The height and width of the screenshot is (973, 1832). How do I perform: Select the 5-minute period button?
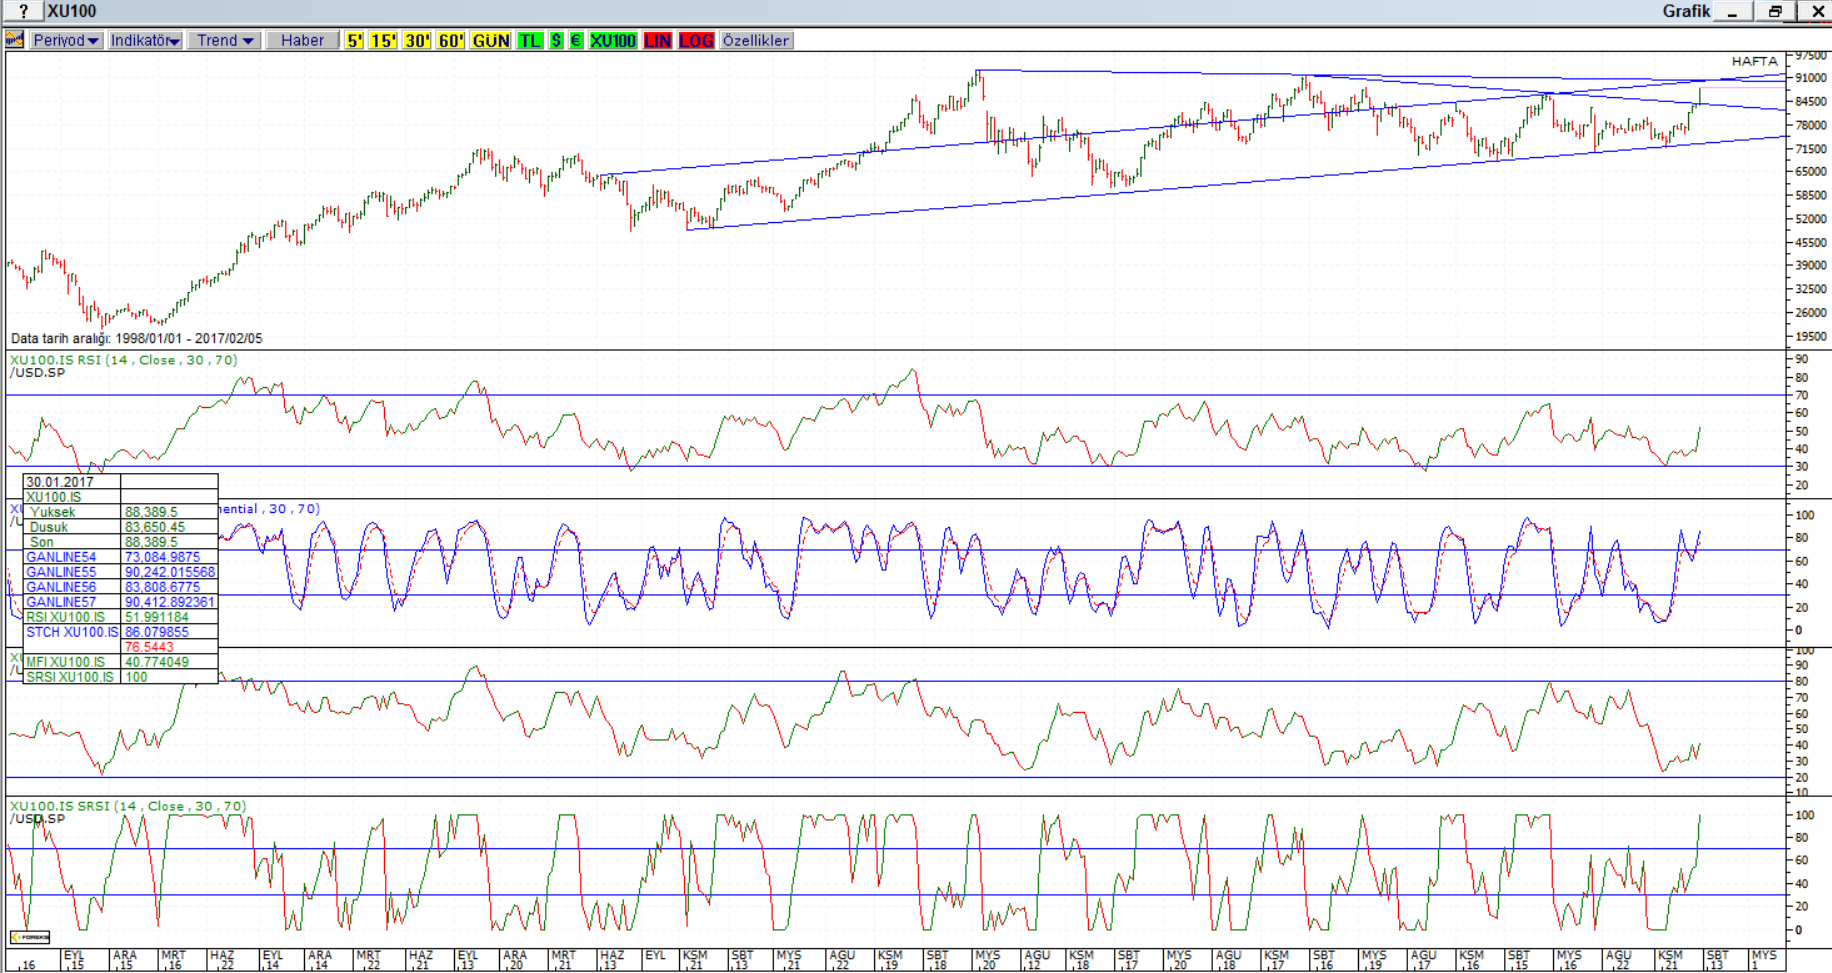(354, 41)
